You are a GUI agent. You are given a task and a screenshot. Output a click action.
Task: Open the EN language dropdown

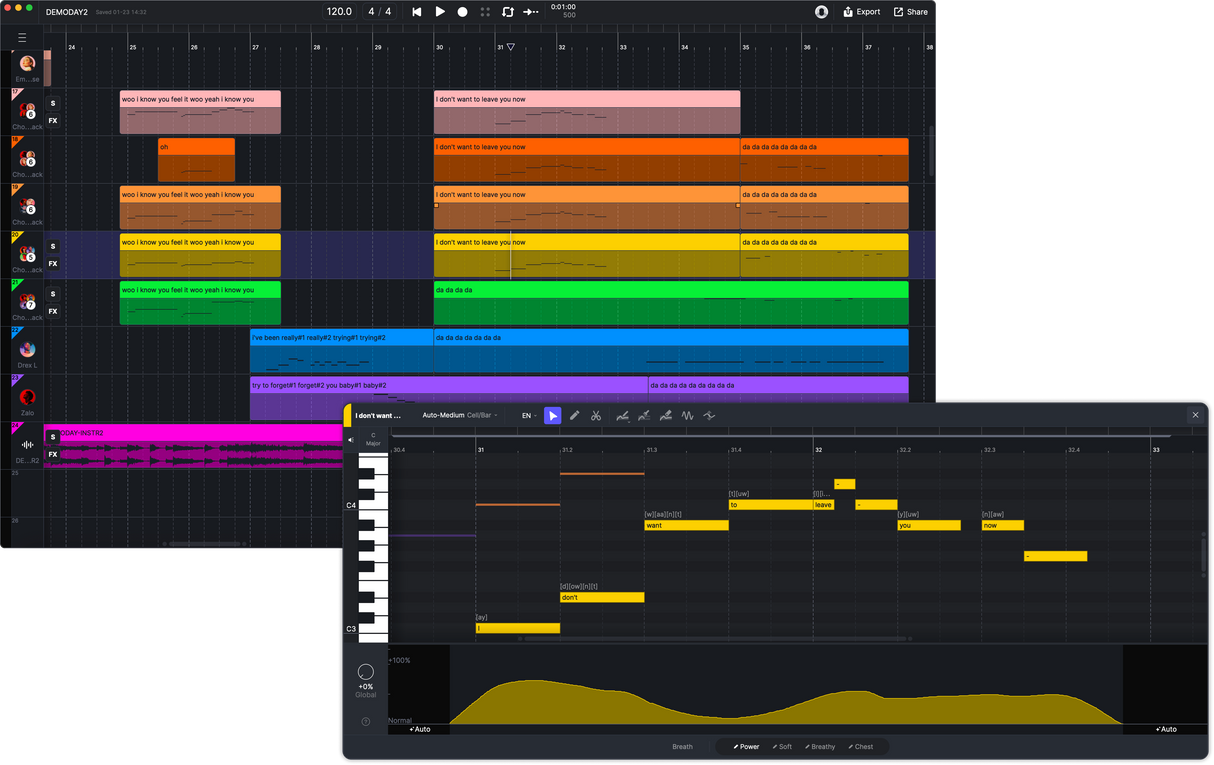[x=529, y=415]
